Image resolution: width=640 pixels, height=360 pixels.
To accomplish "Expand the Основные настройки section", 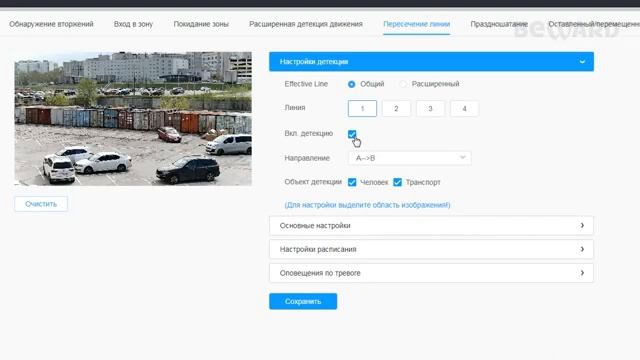I will [431, 225].
